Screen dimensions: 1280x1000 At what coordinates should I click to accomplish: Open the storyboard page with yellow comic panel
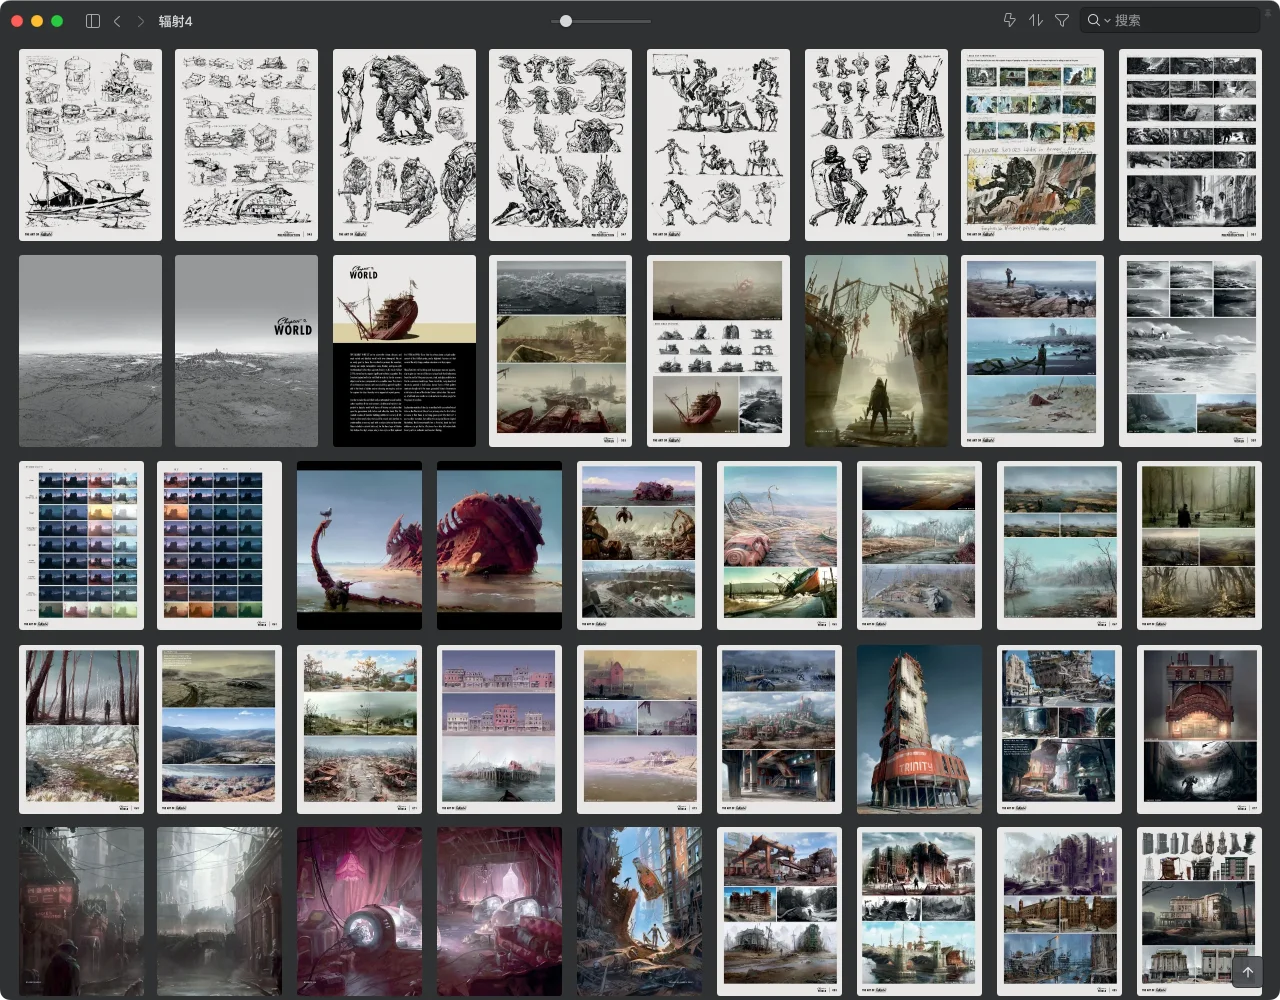tap(1032, 145)
